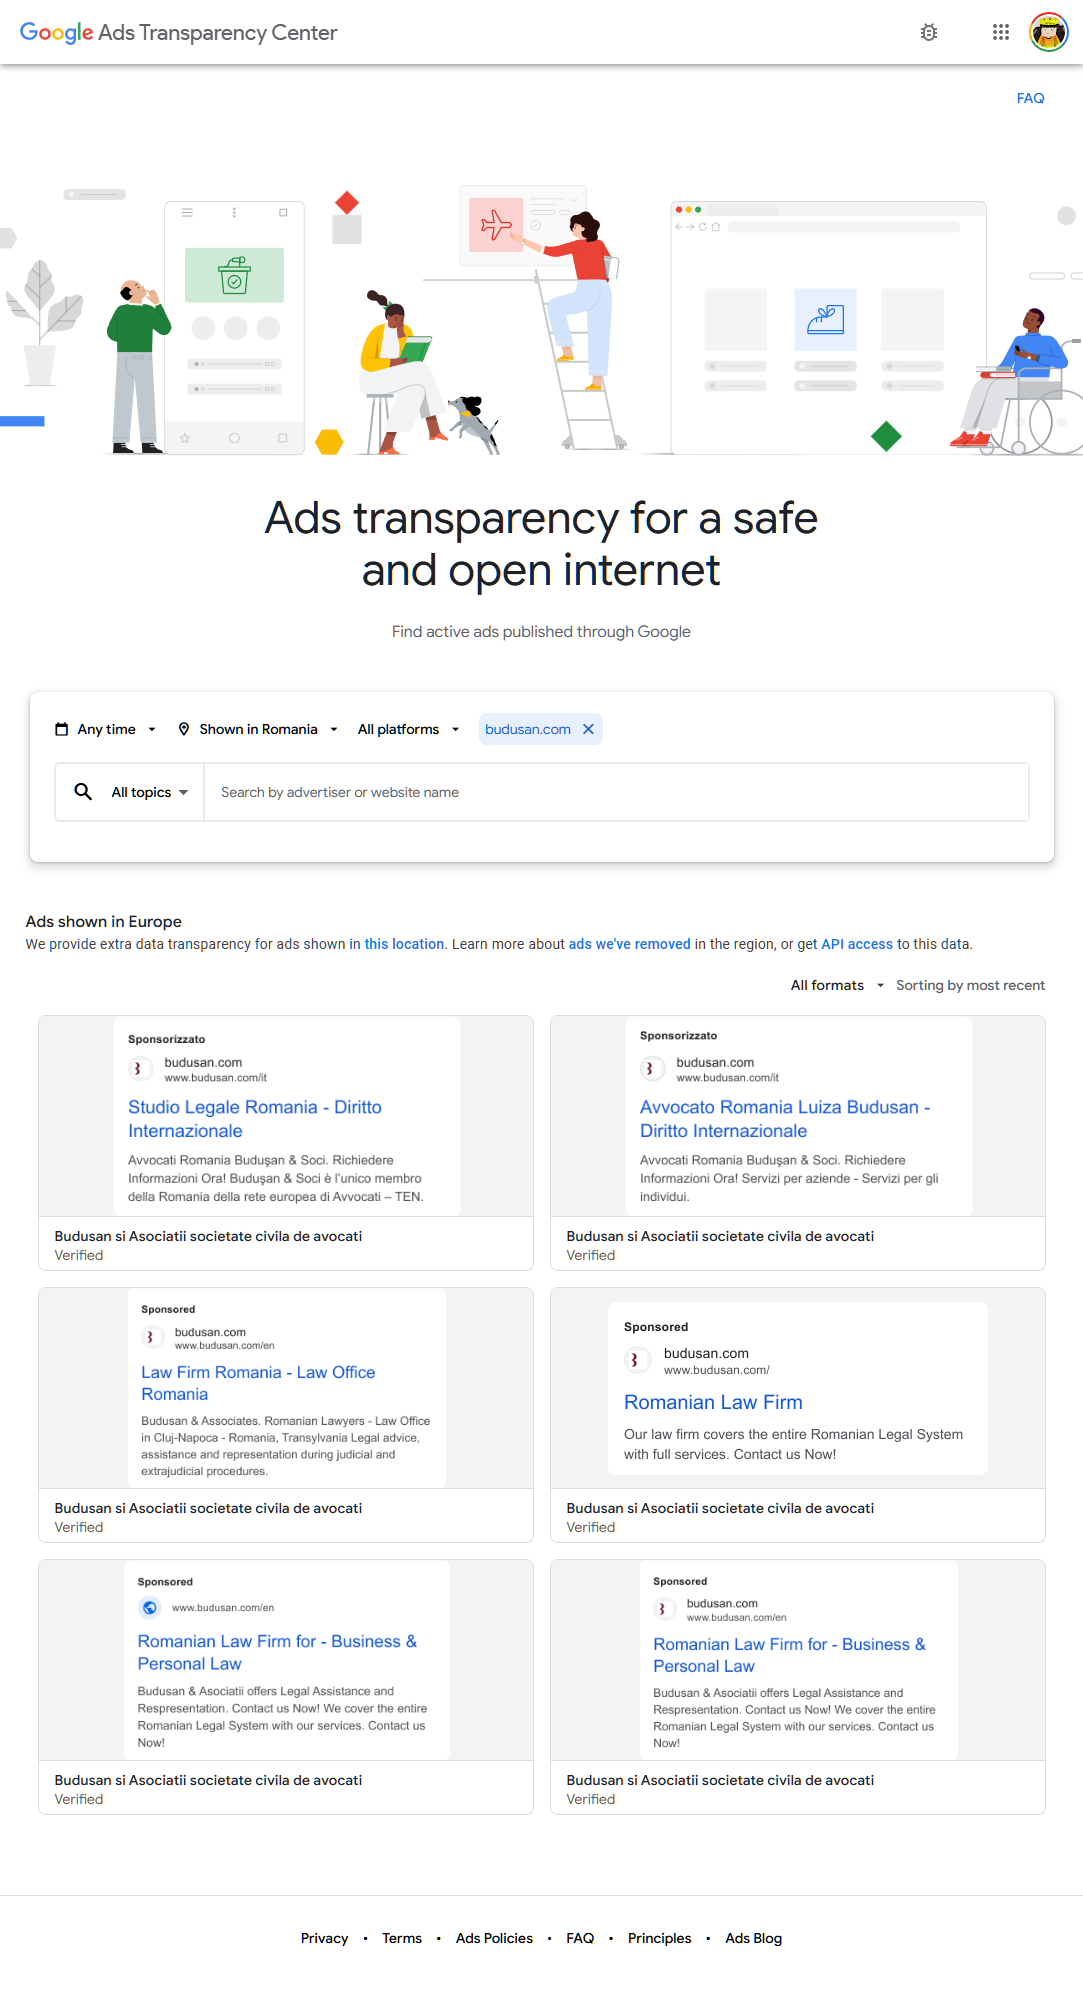Screen dimensions: 1083x2012
Task: Open the FAQ page from the top right
Action: [x=1030, y=98]
